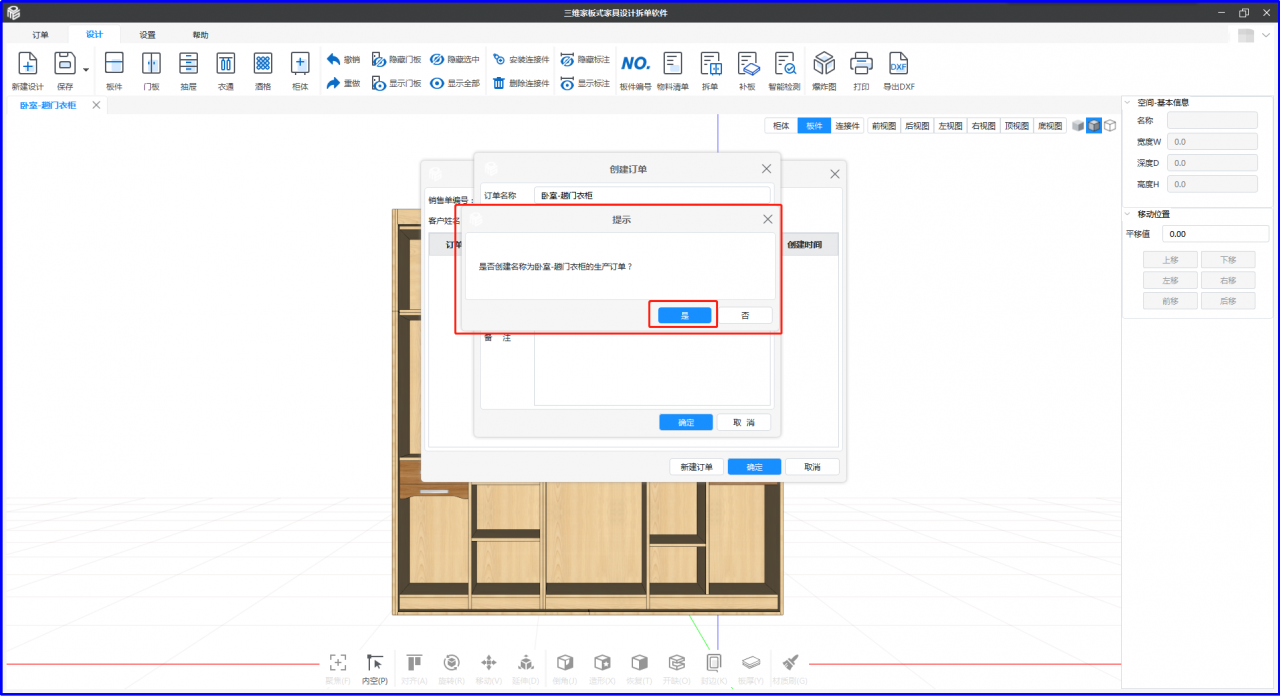Select the 内空(P) bottom tool

(x=375, y=669)
